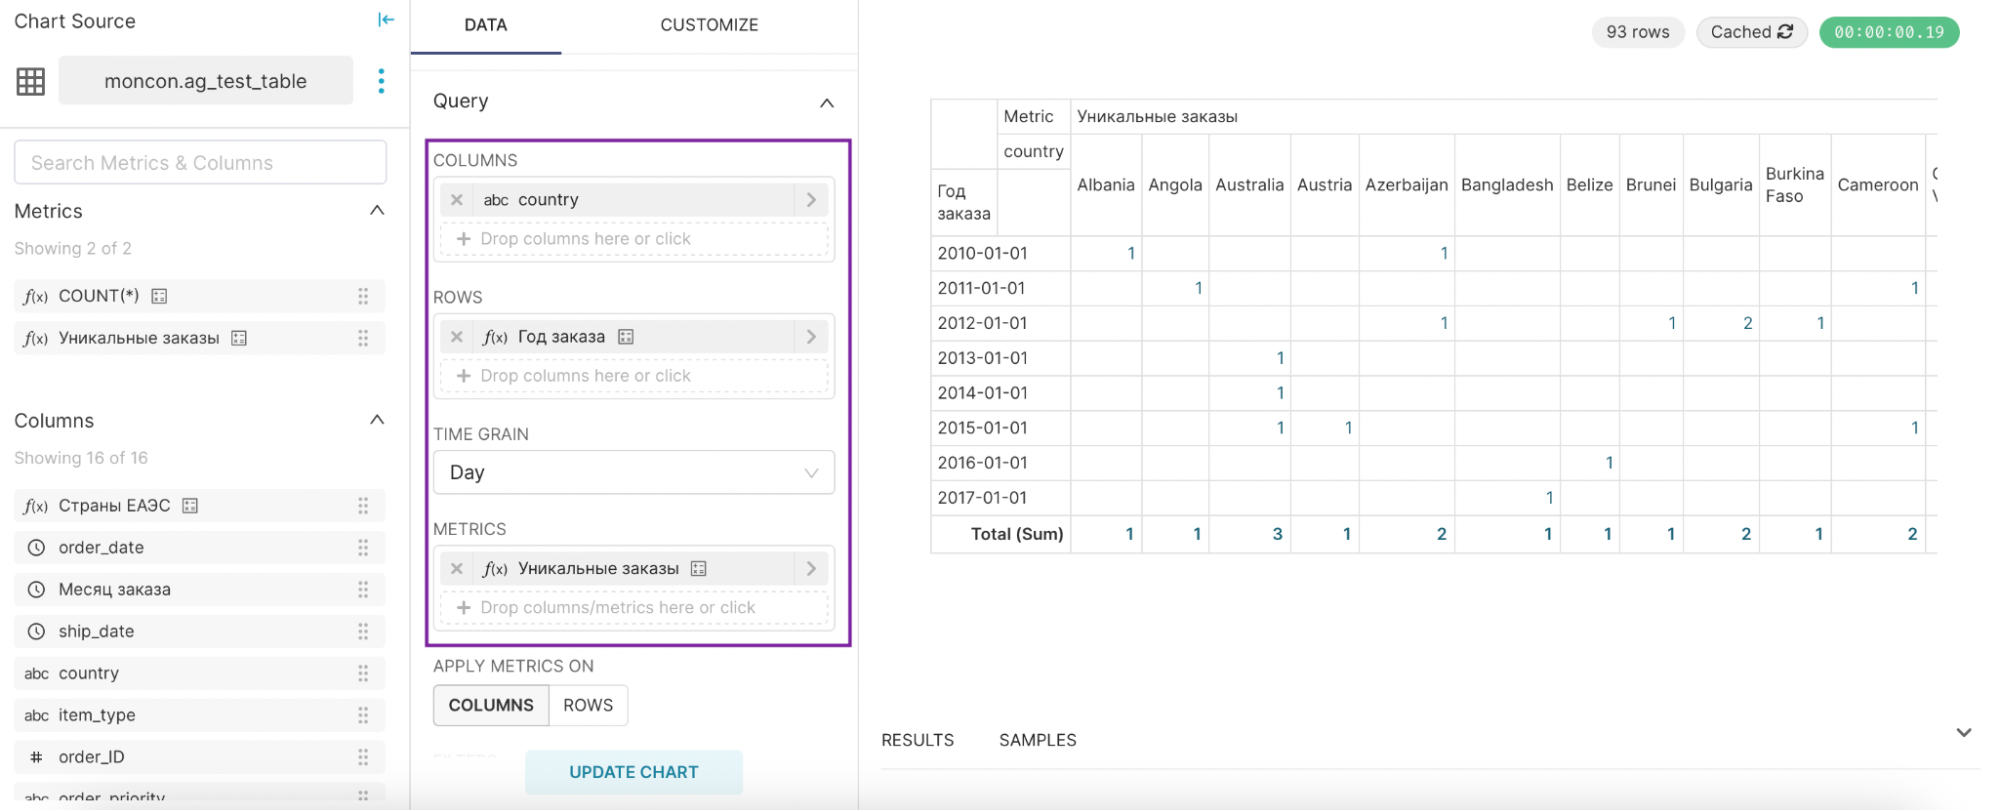Click the Cached refresh icon
This screenshot has height=811, width=1999.
[1785, 32]
